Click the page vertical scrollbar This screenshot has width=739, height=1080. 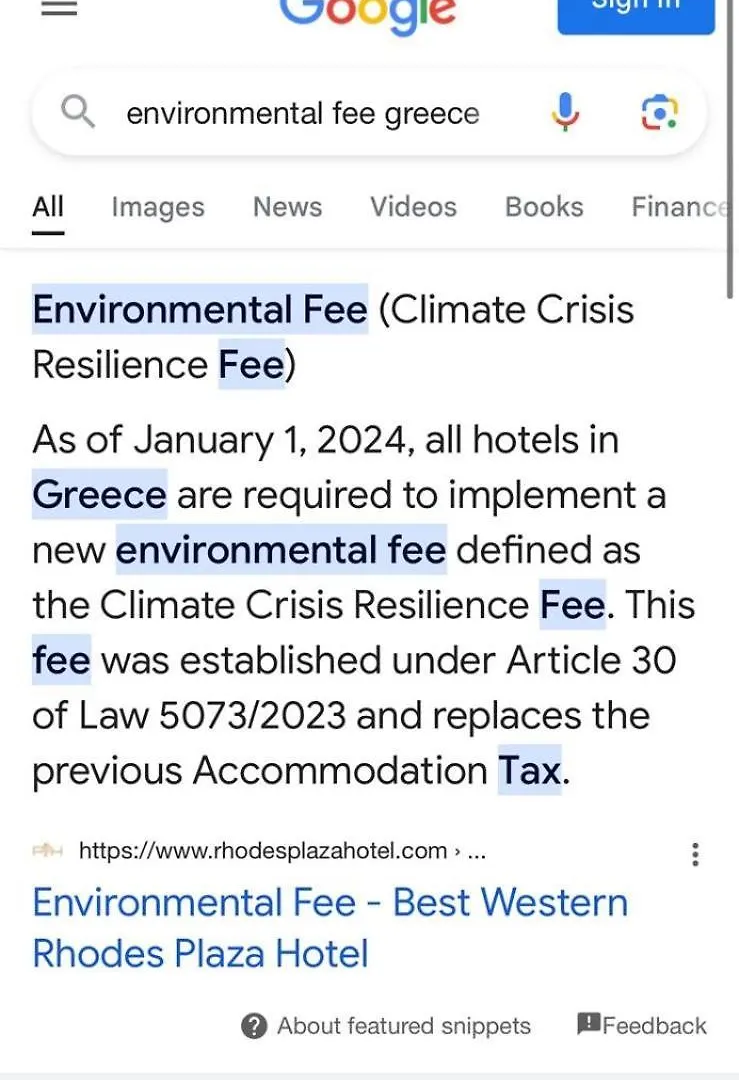[x=731, y=148]
